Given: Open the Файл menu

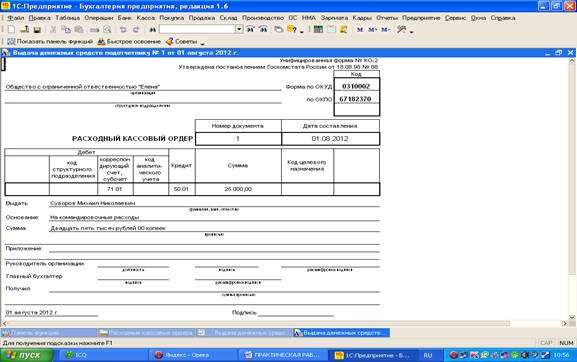Looking at the screenshot, I should 15,18.
